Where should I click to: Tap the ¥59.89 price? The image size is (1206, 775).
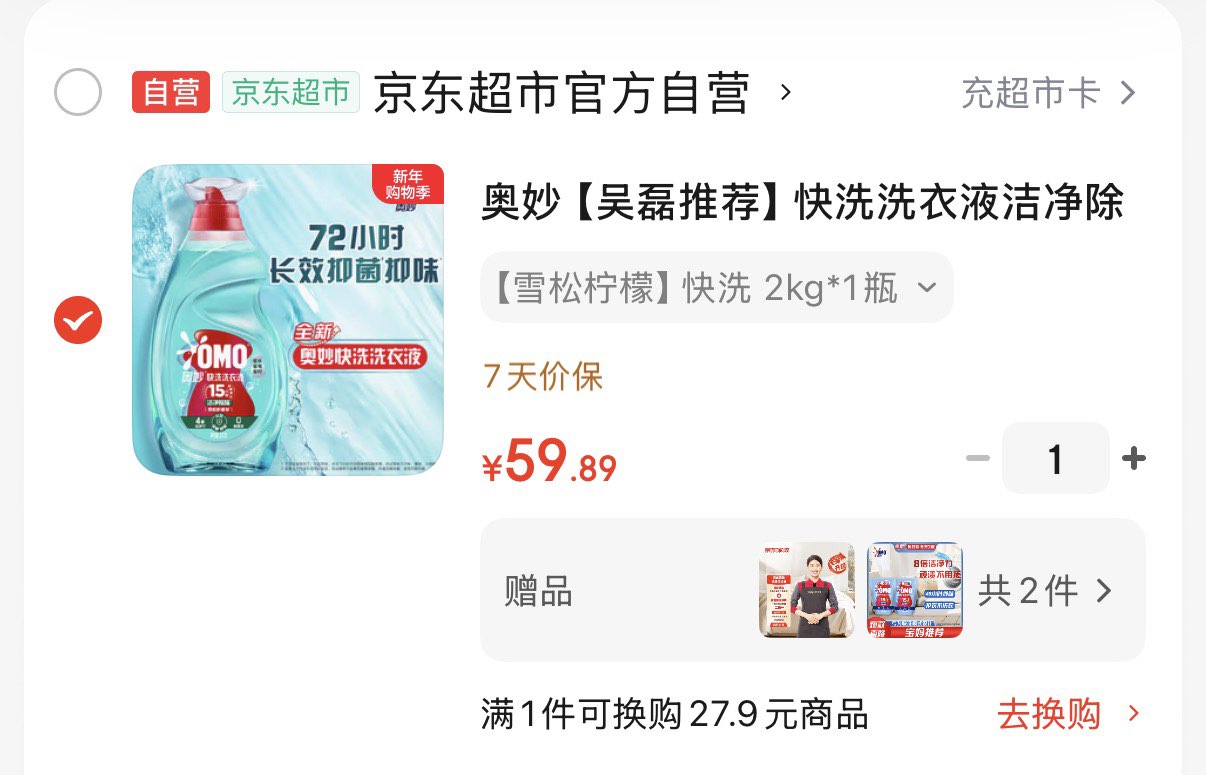coord(549,462)
